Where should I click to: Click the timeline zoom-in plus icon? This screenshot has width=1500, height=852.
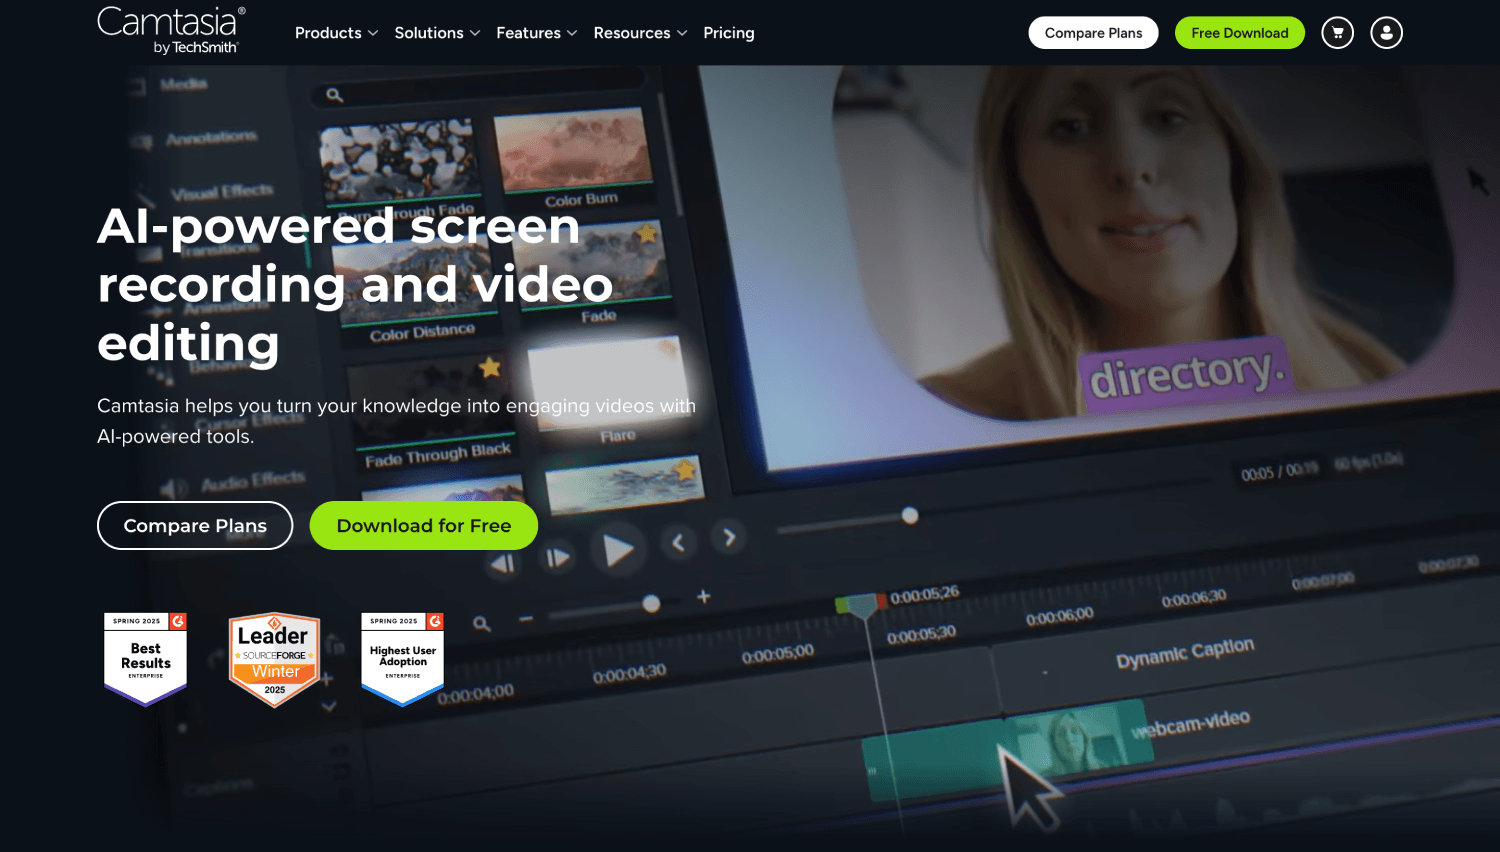(x=704, y=596)
